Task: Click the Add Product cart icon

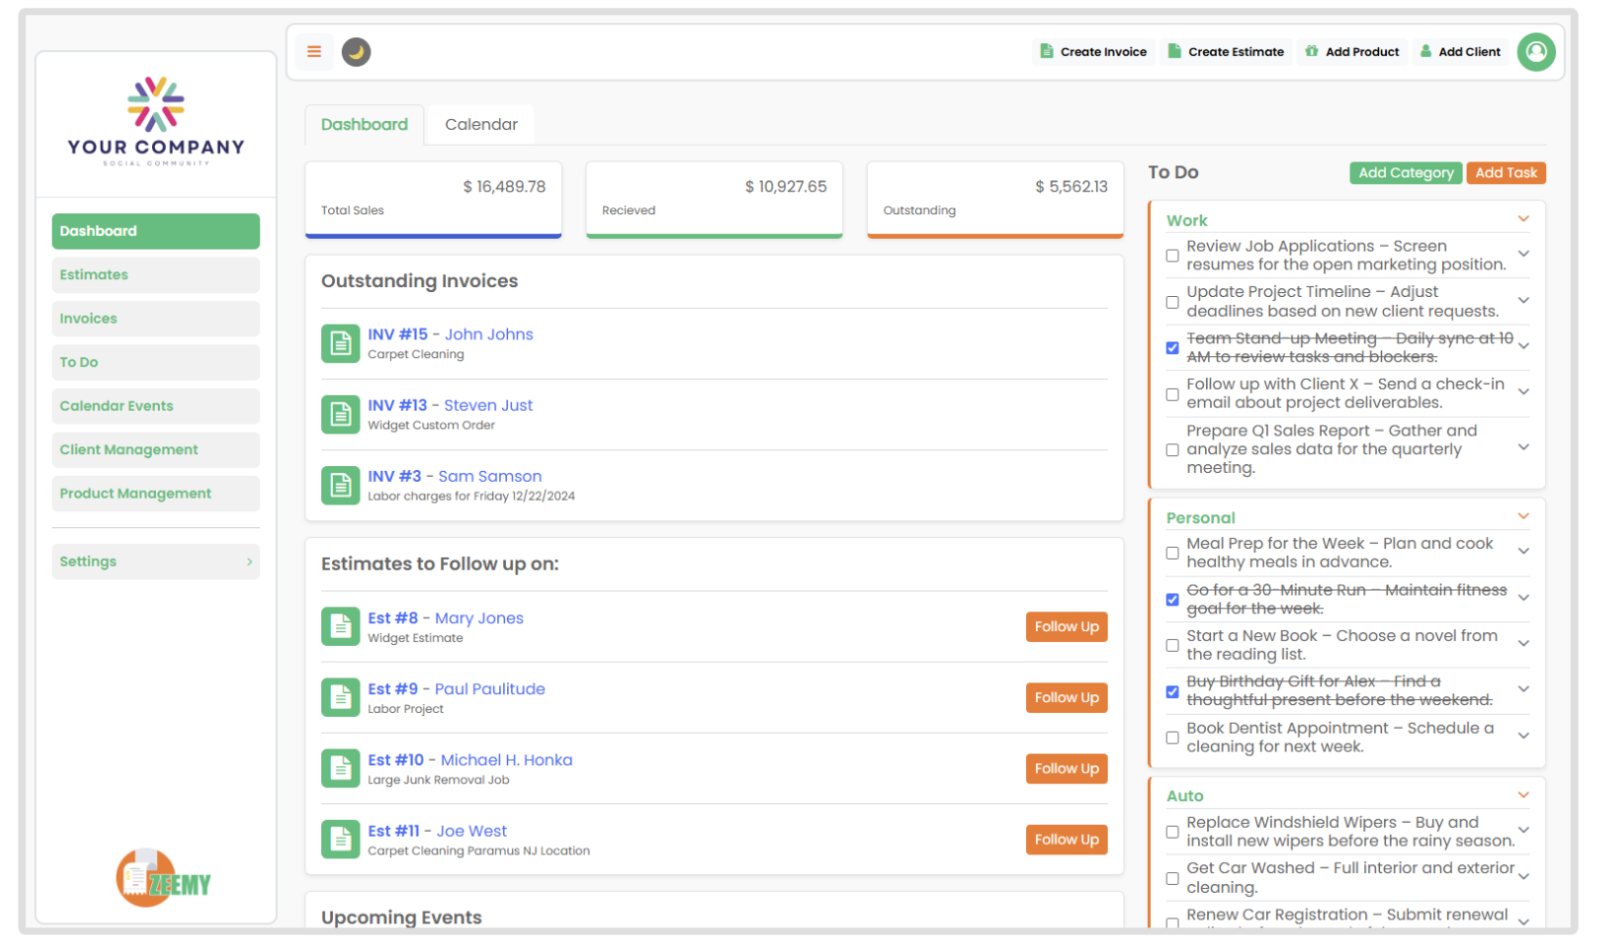Action: point(1311,51)
